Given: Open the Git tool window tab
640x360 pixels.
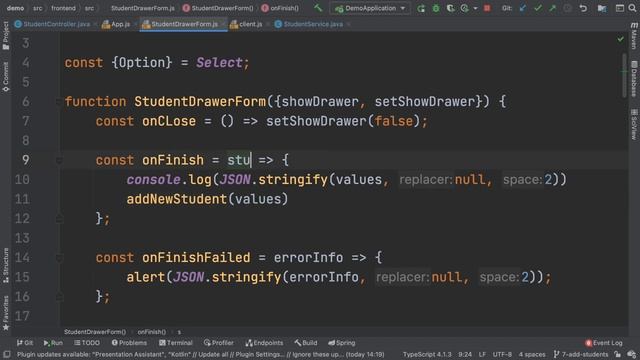Looking at the screenshot, I should pos(25,343).
